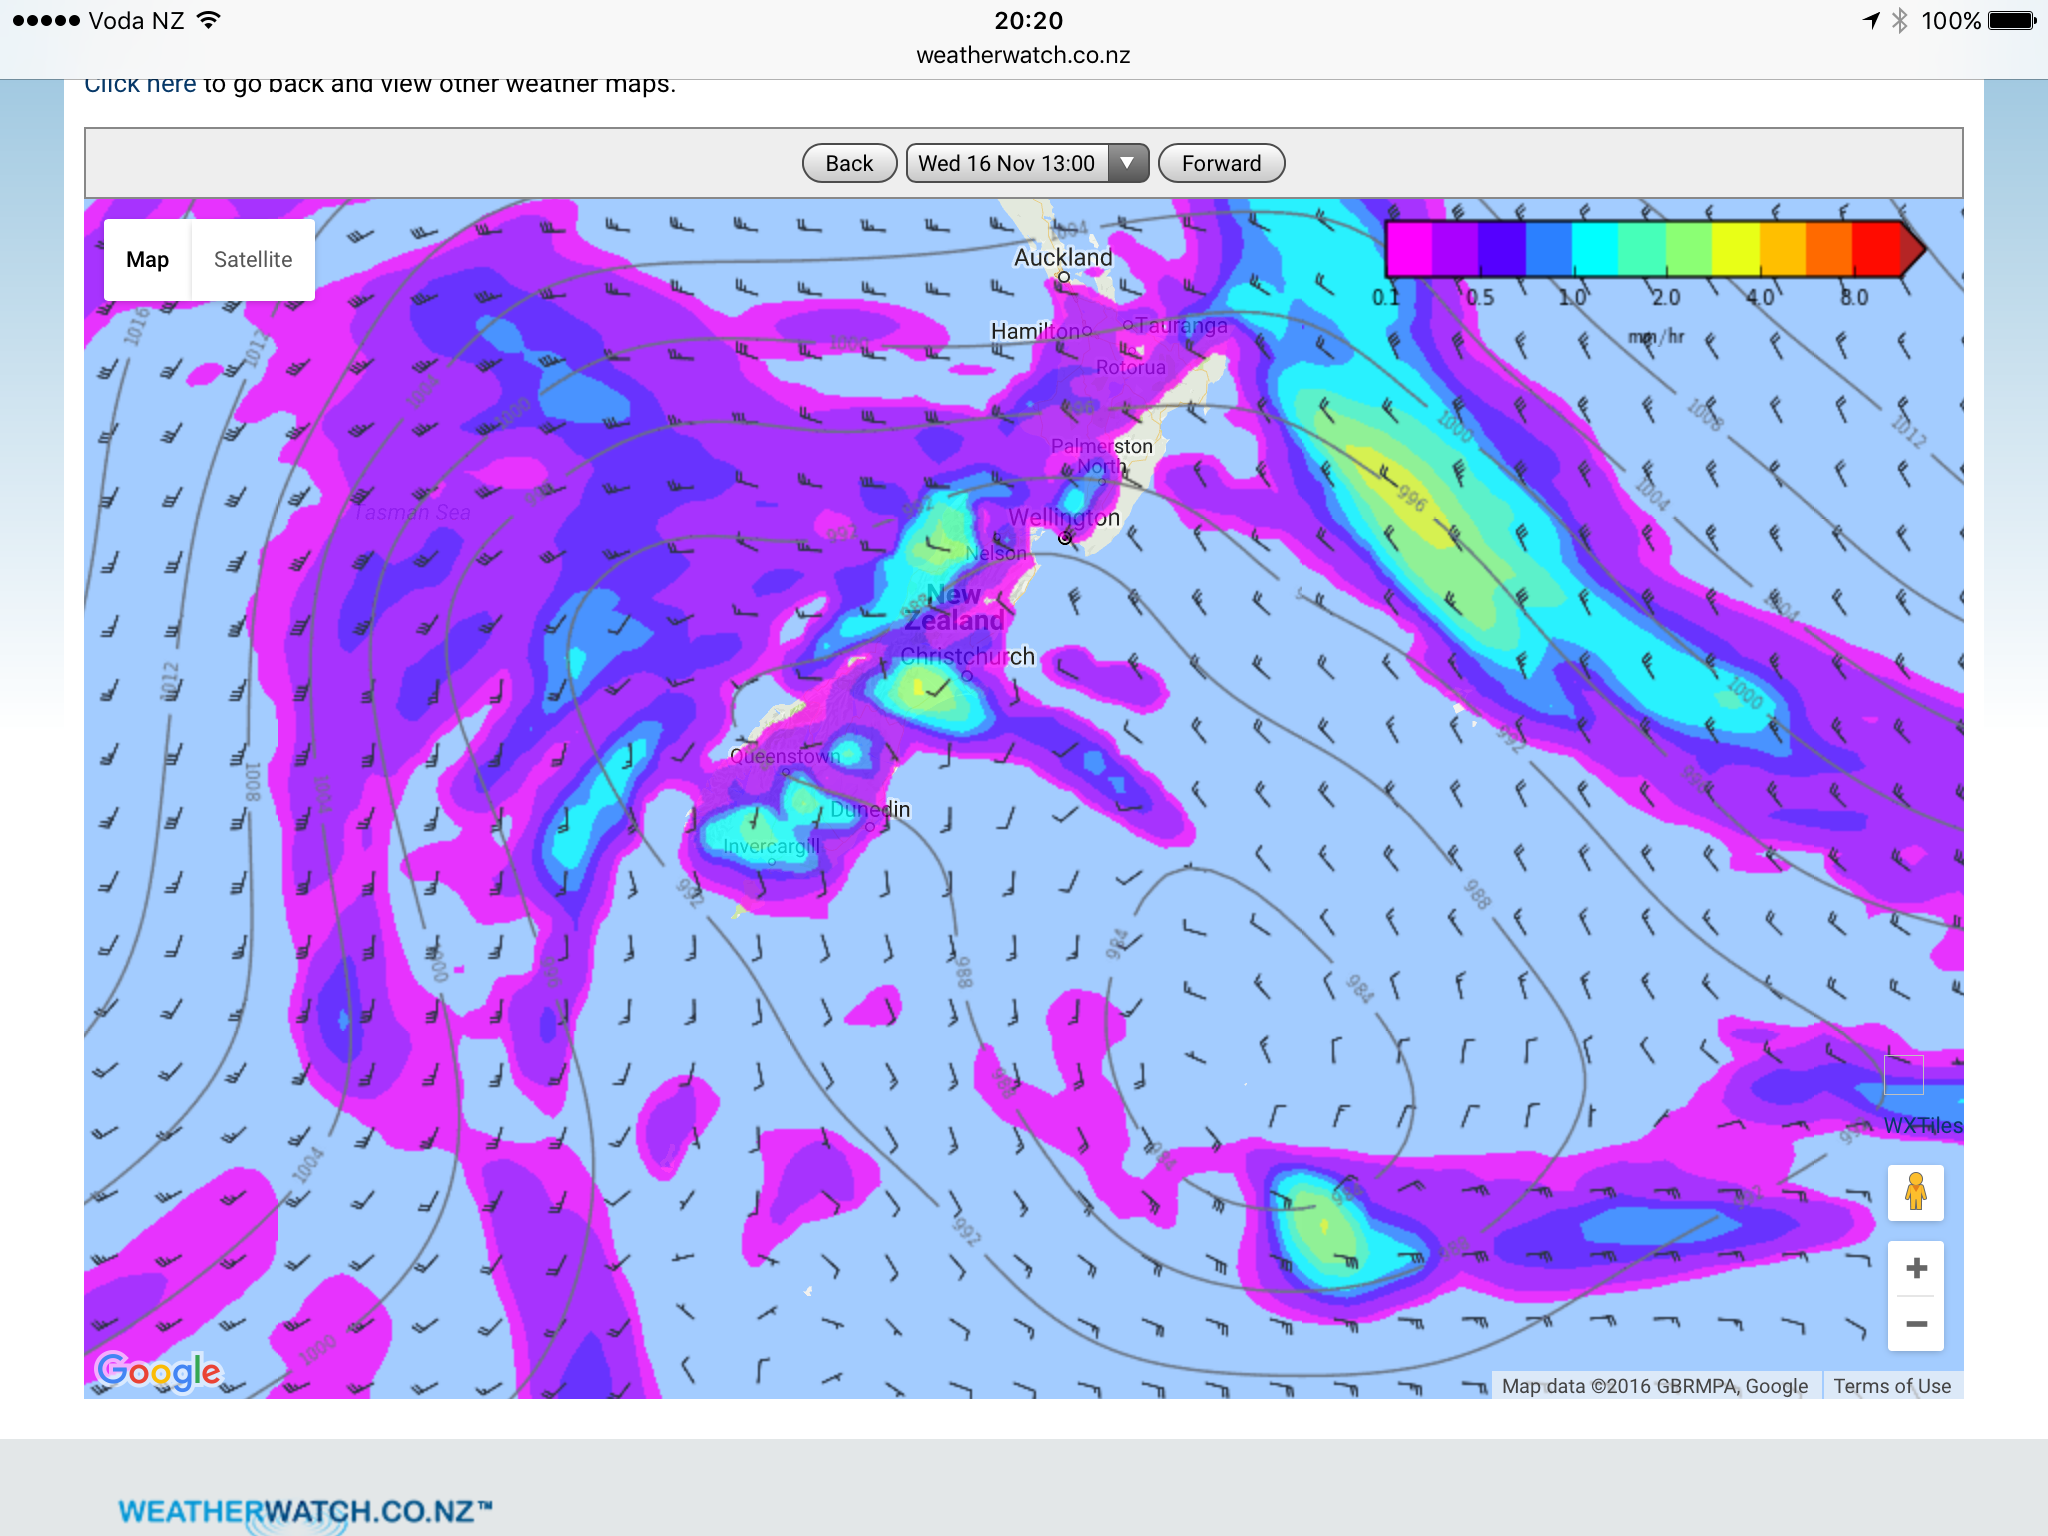The image size is (2048, 1536).
Task: Click the Auckland city marker
Action: pyautogui.click(x=1064, y=277)
